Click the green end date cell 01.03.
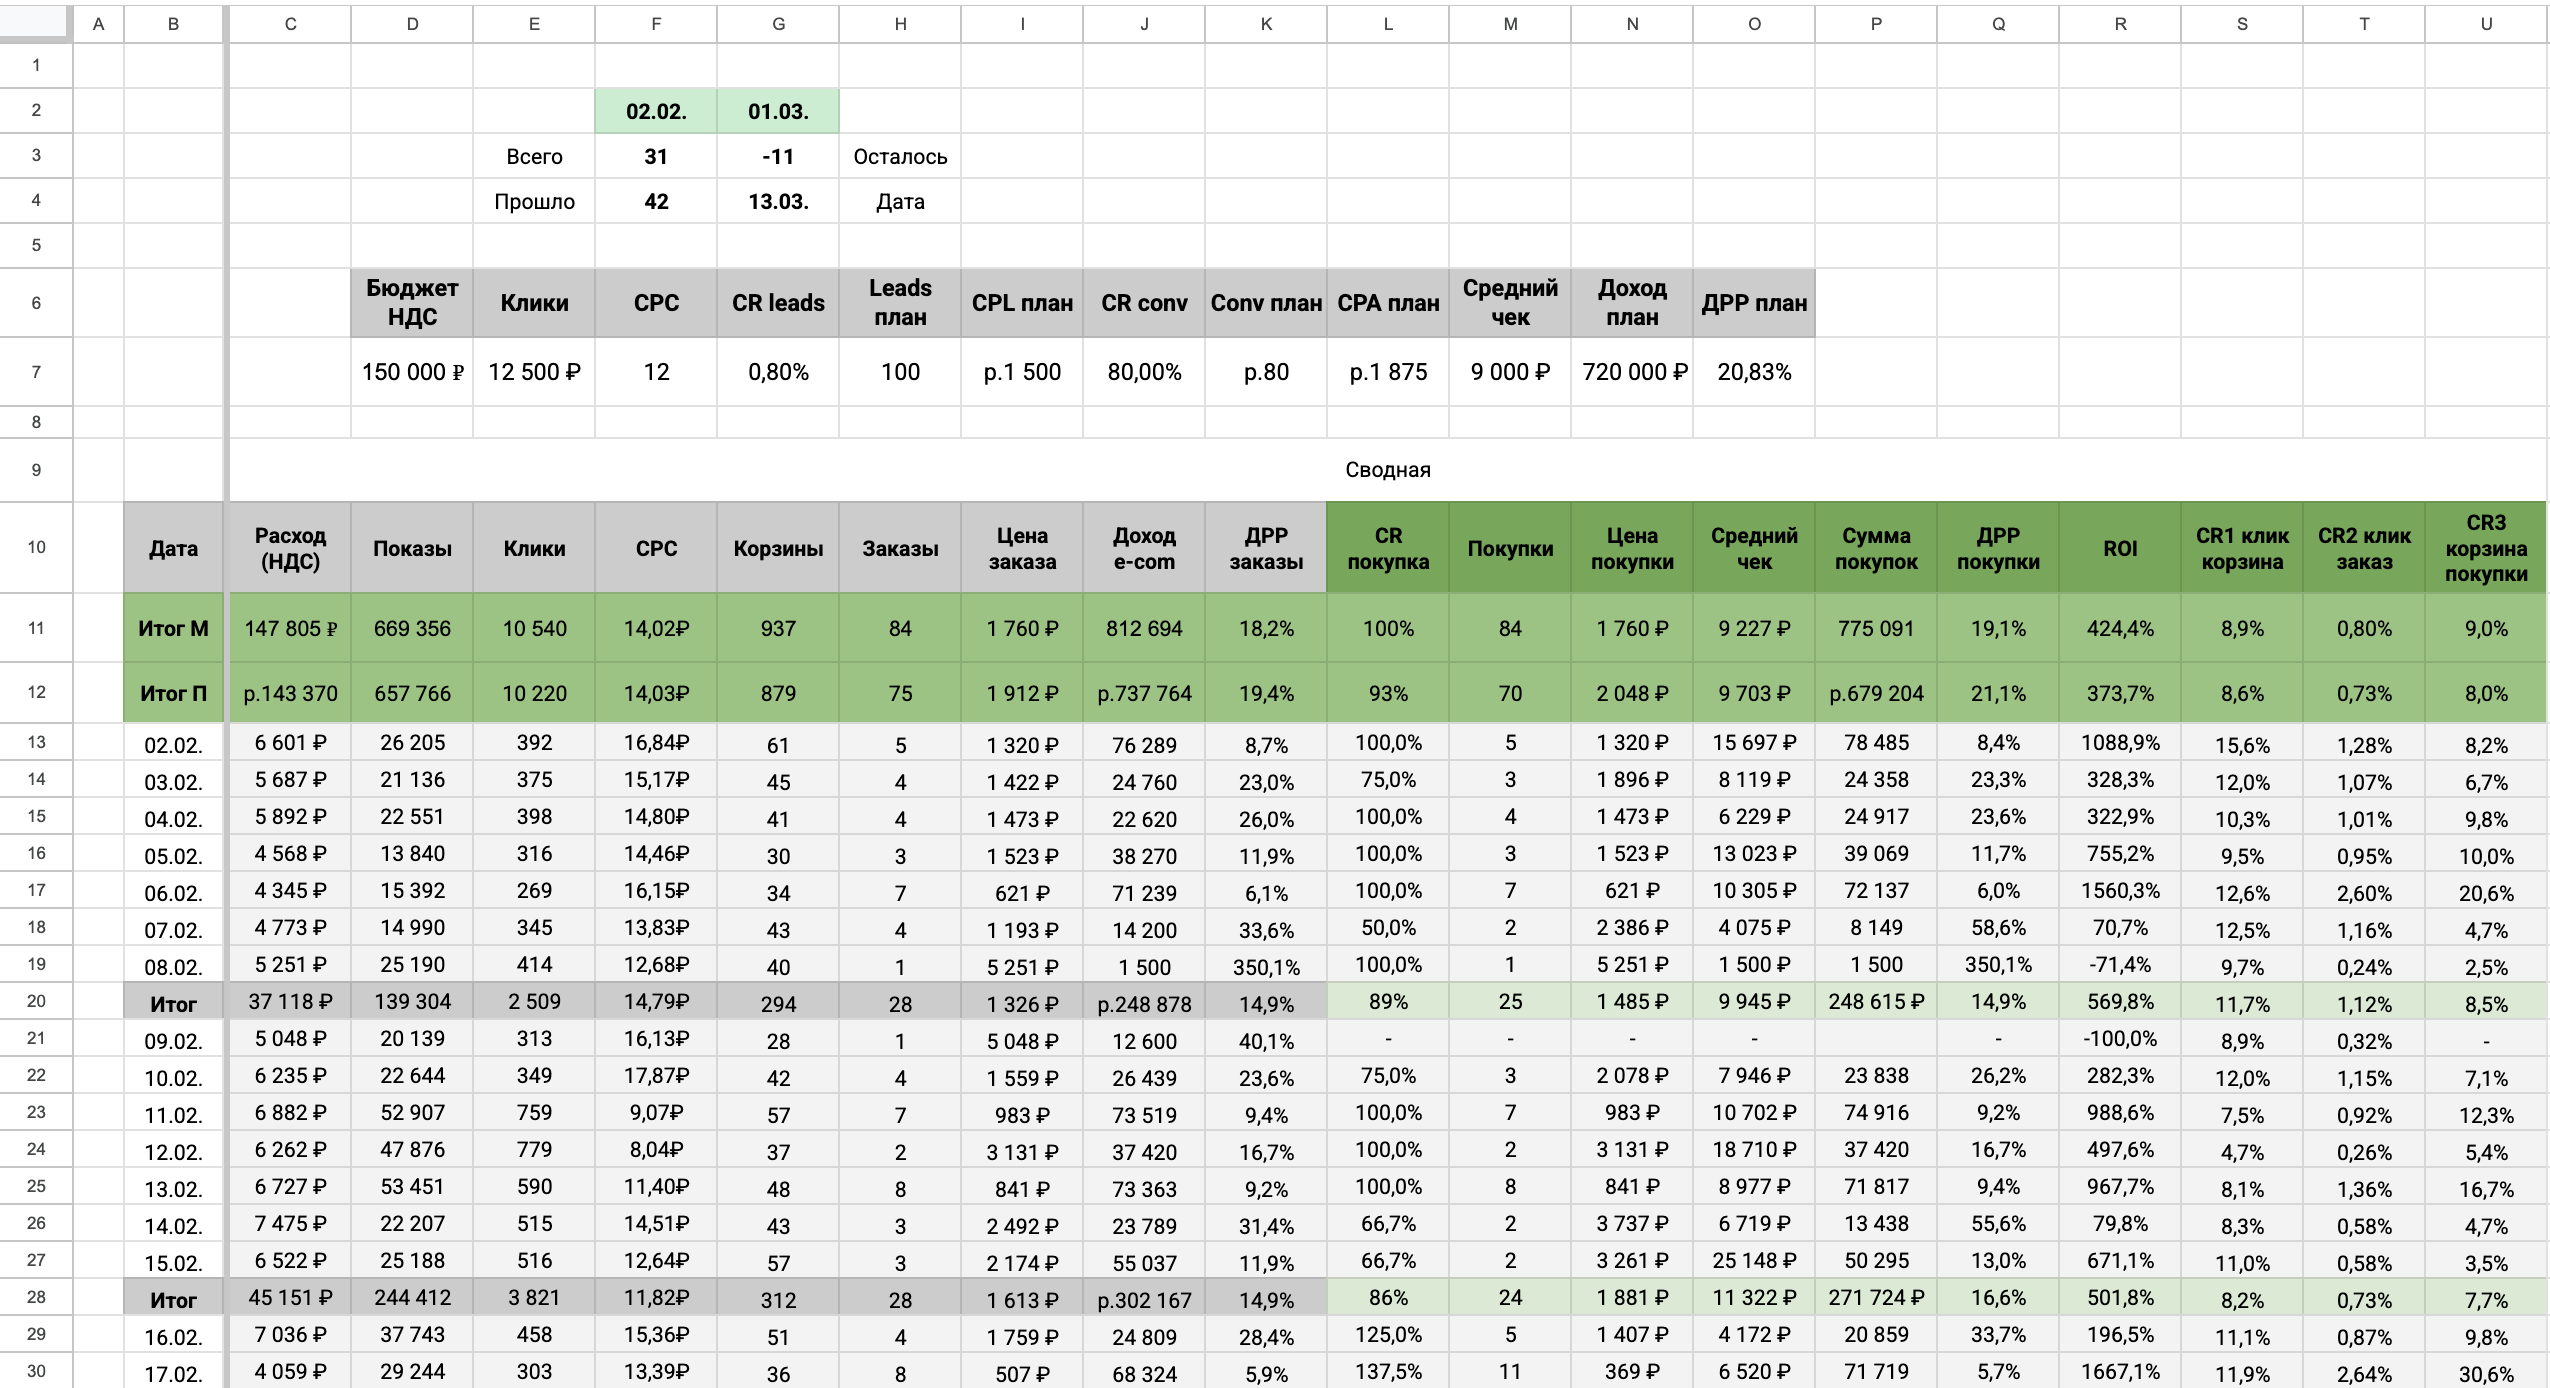The width and height of the screenshot is (2550, 1388). point(778,111)
